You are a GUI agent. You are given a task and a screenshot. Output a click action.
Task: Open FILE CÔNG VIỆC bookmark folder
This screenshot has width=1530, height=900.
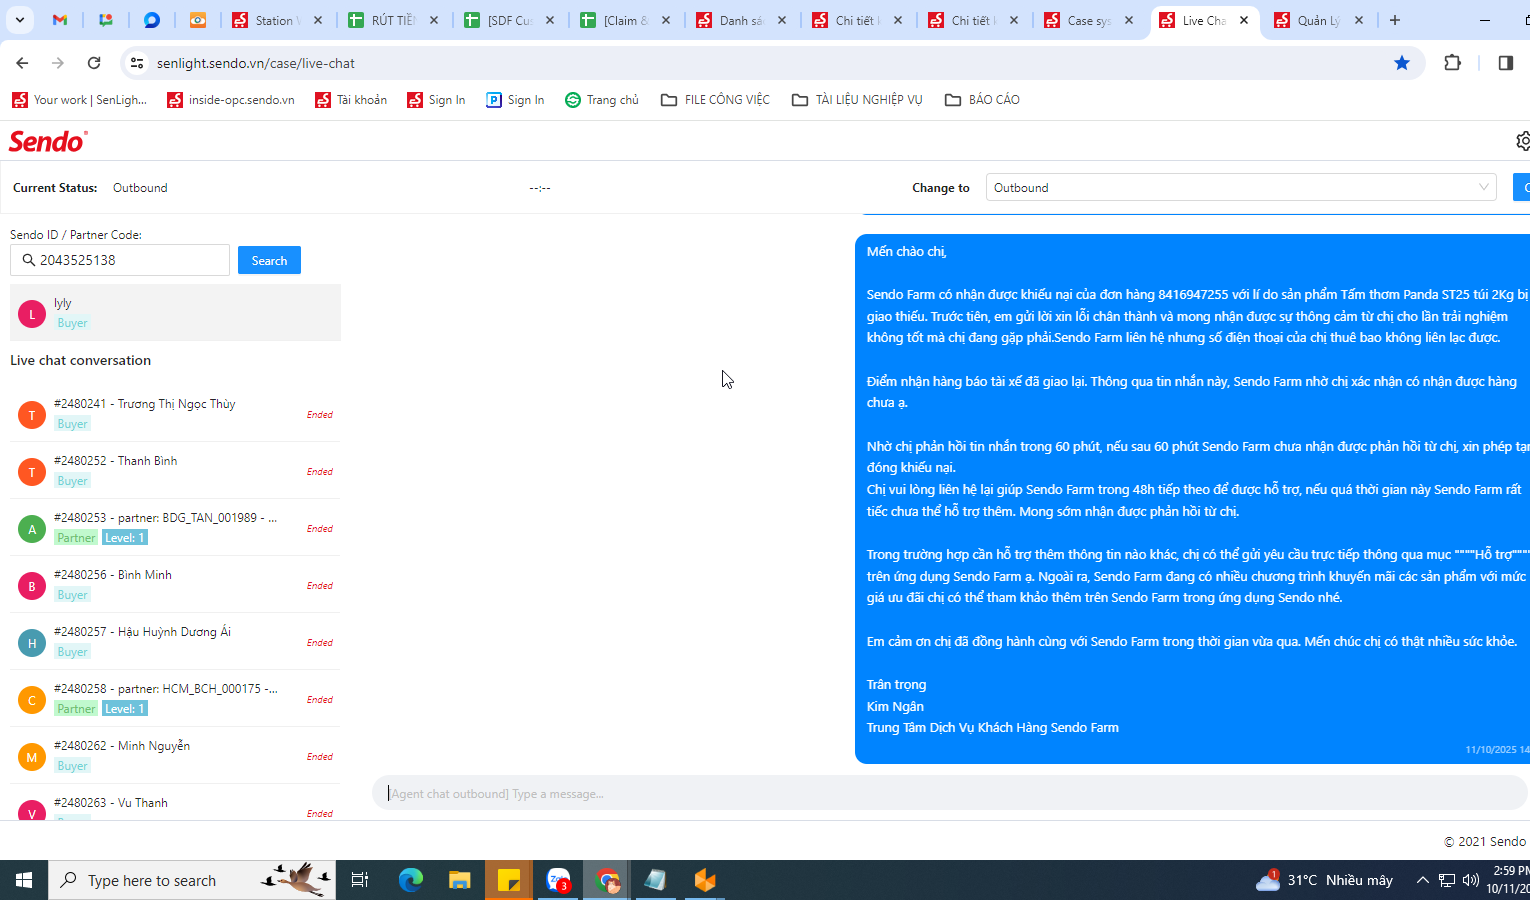(x=715, y=100)
